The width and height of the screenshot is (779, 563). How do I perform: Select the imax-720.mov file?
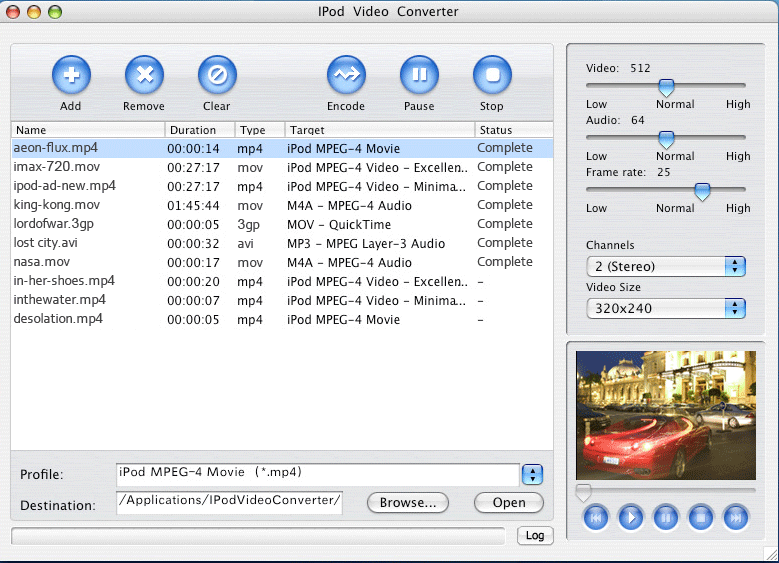pyautogui.click(x=57, y=167)
